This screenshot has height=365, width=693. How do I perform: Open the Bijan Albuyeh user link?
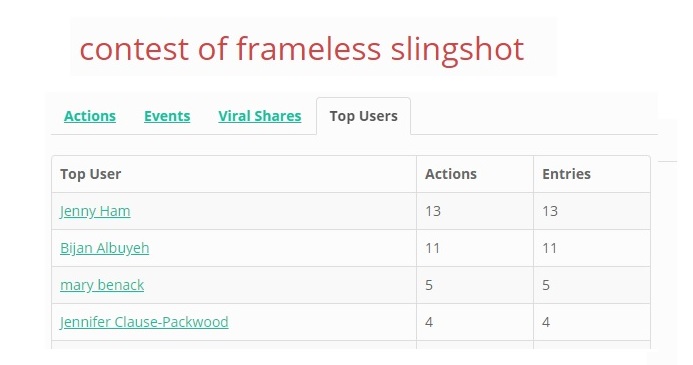click(x=105, y=248)
